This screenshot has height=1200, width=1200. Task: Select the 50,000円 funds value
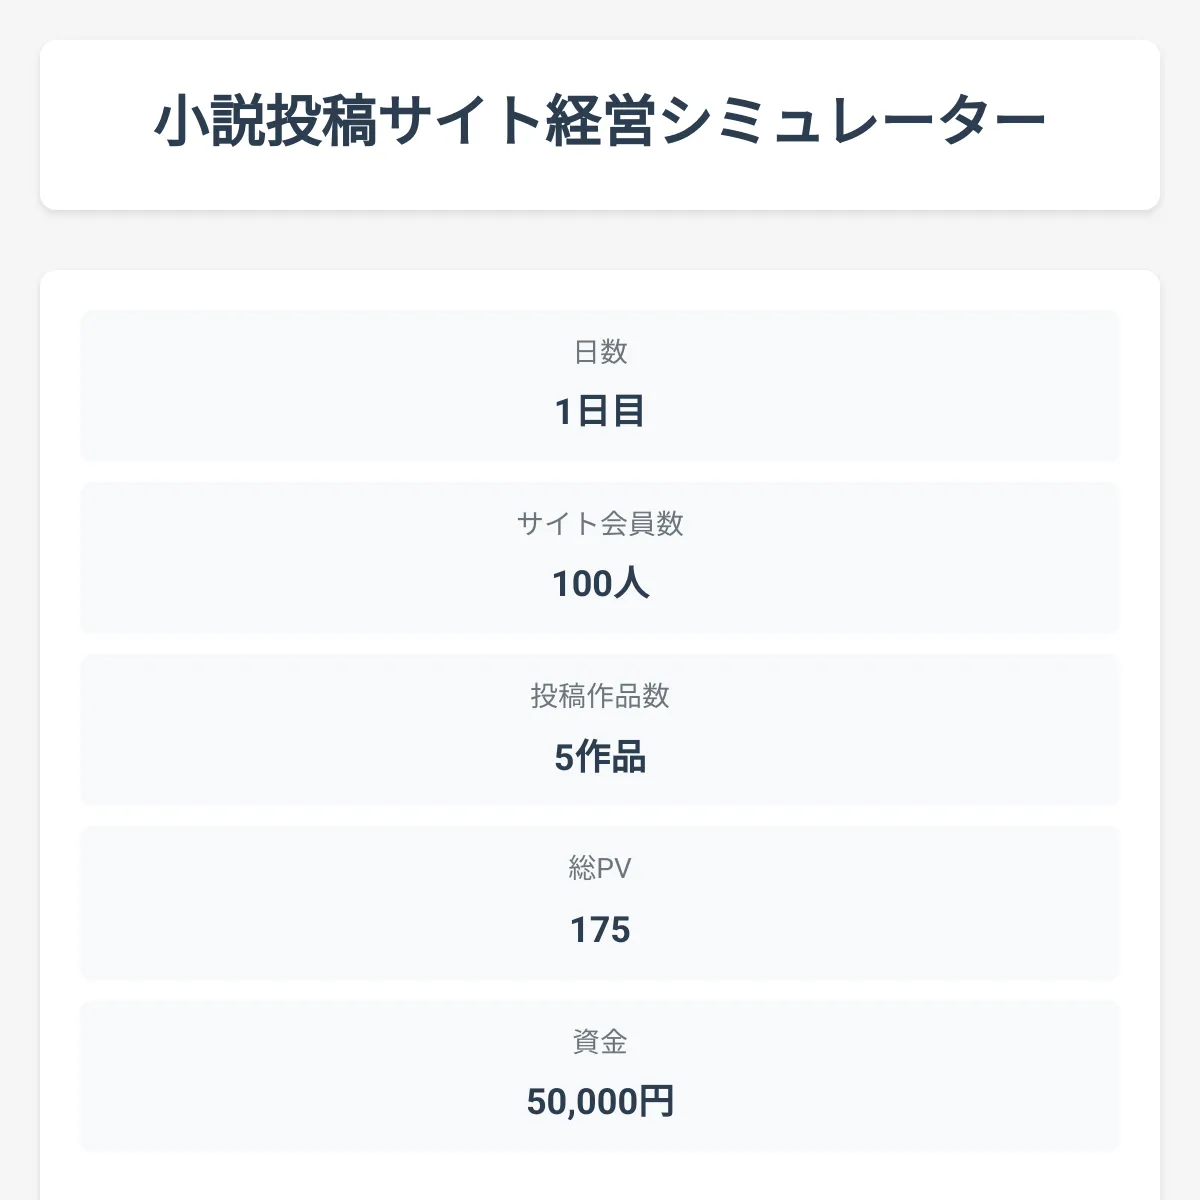600,1102
